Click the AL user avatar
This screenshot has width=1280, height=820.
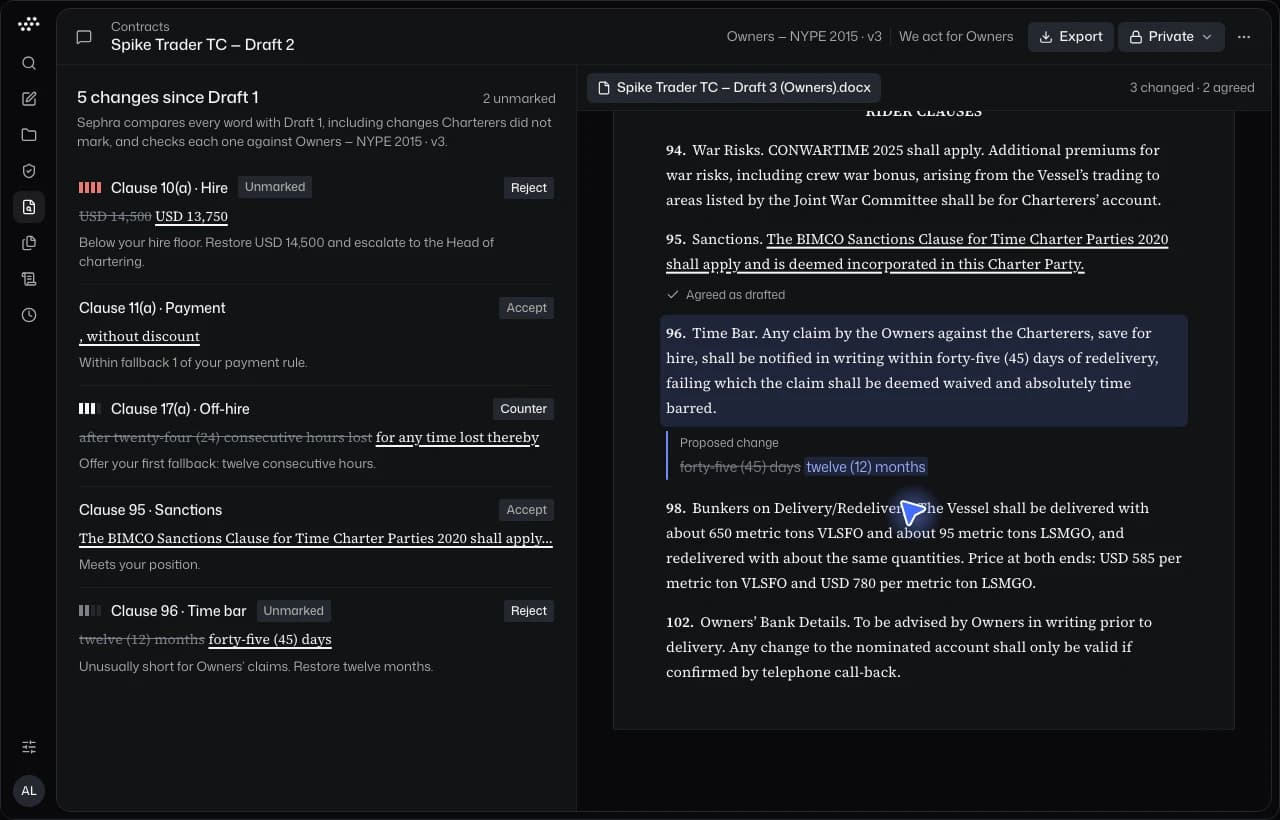pos(29,791)
